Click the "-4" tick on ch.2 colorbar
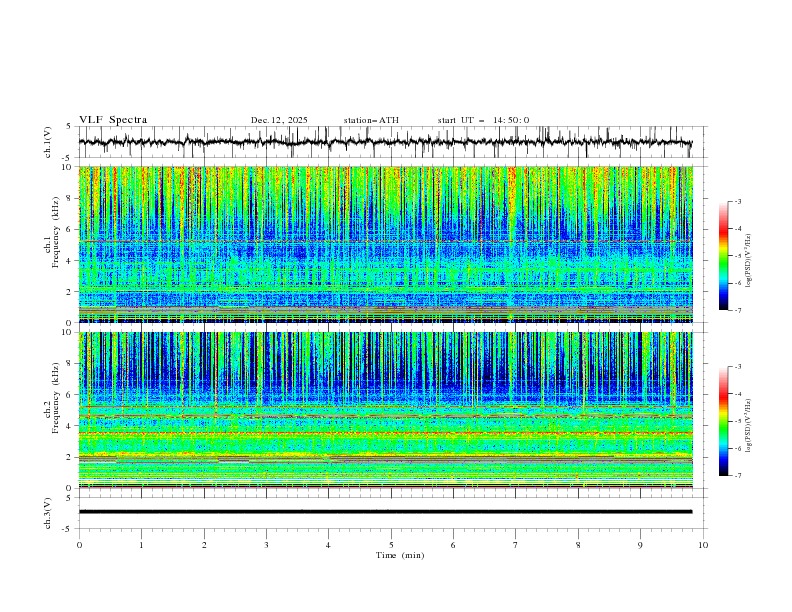The image size is (792, 612). tap(737, 394)
